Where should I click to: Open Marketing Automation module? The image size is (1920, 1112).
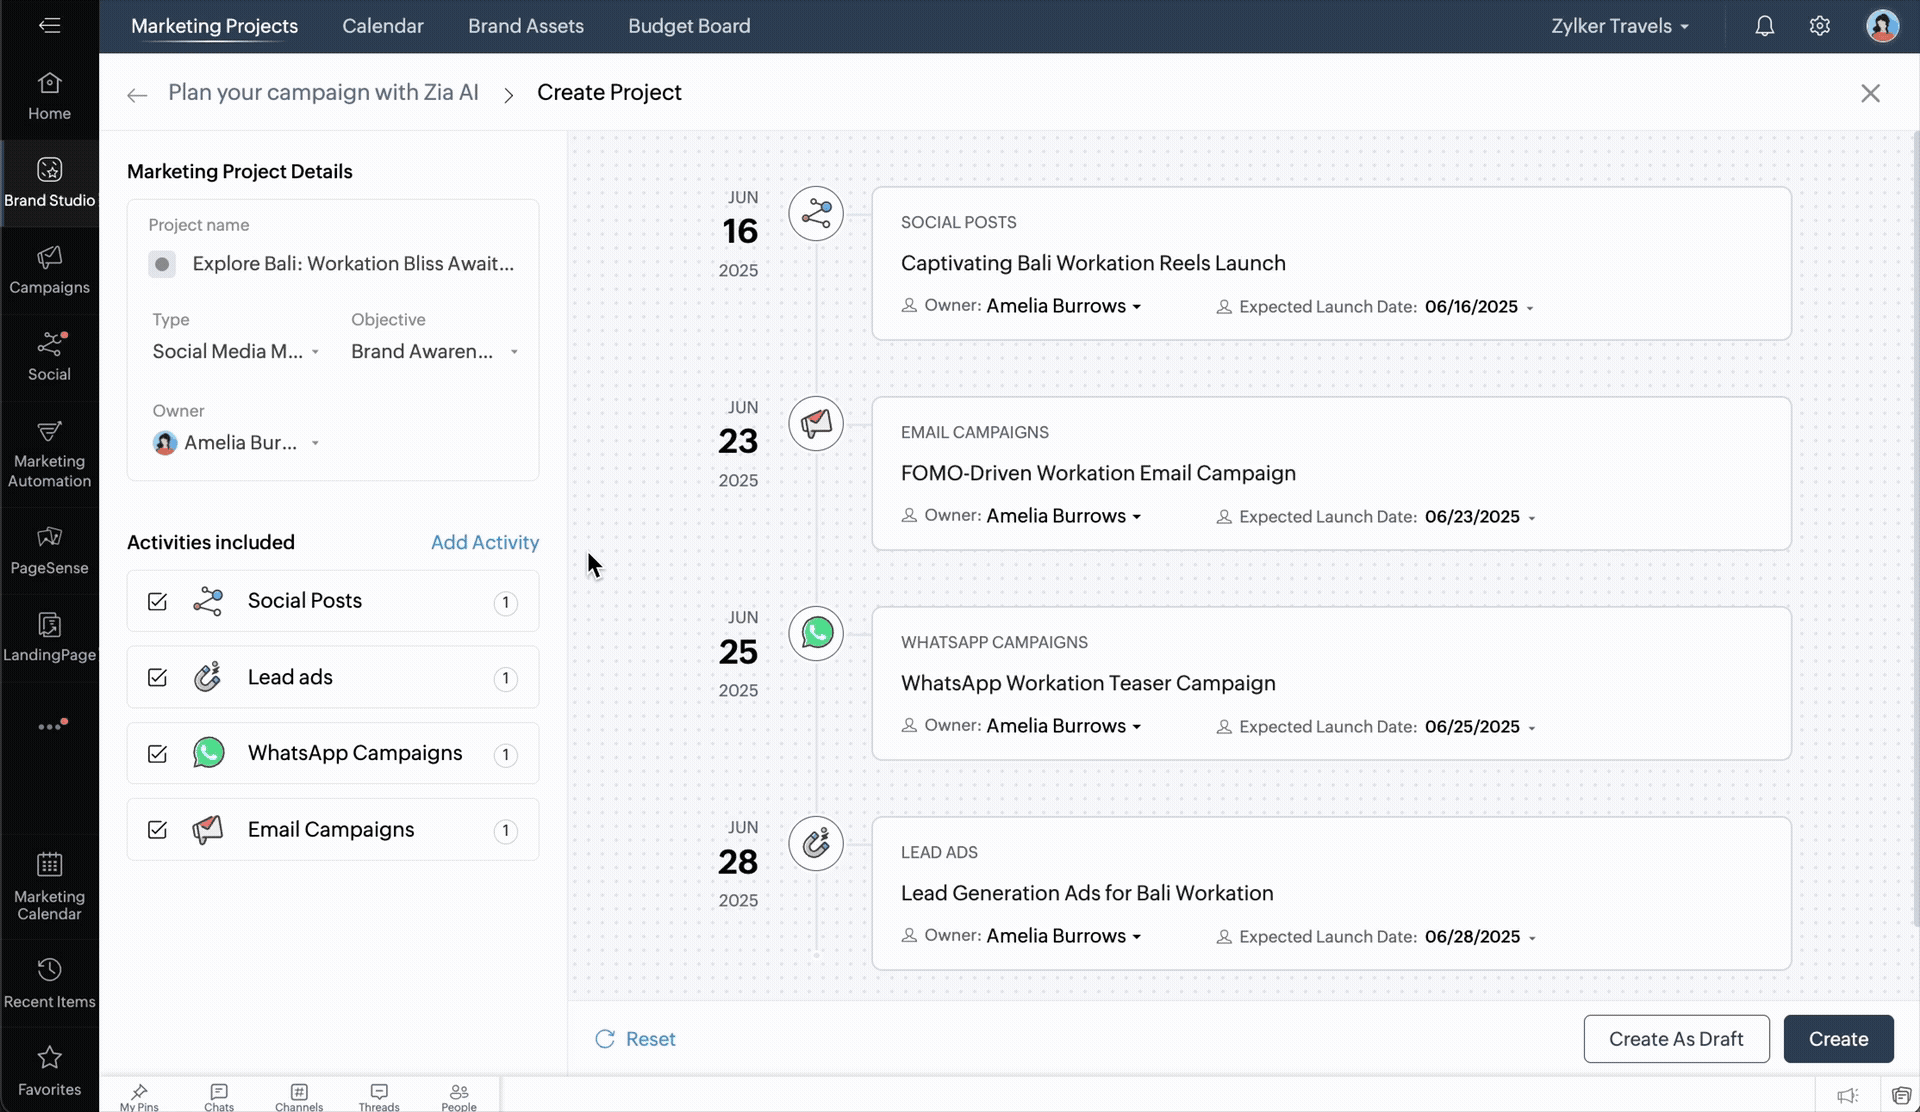pyautogui.click(x=49, y=454)
